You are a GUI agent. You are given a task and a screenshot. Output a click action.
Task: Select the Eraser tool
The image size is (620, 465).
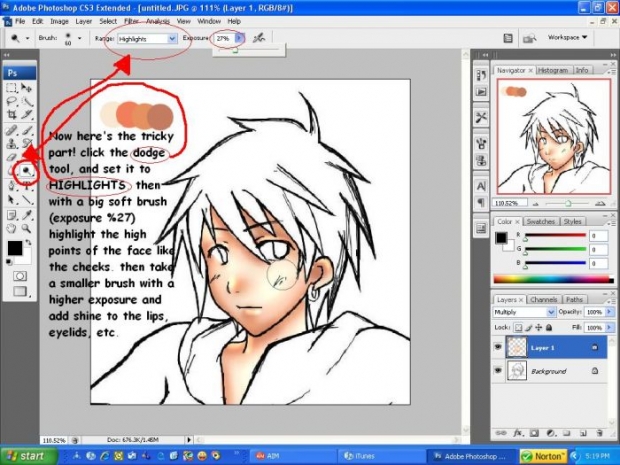12,157
